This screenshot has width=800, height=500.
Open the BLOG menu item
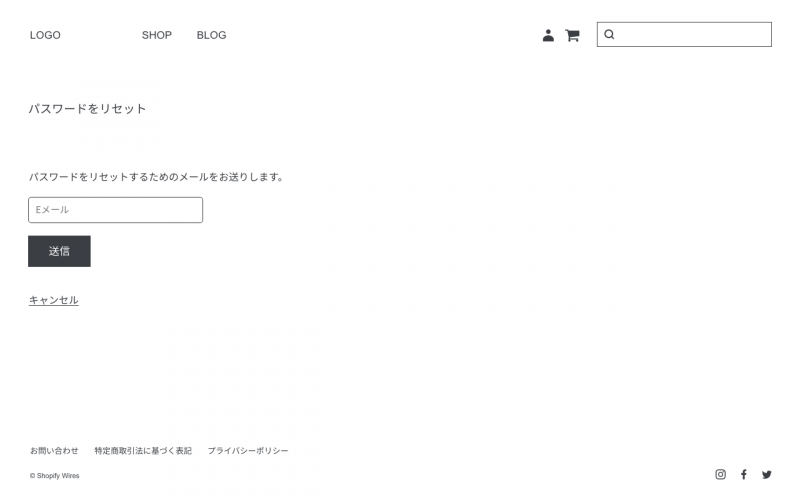click(211, 35)
